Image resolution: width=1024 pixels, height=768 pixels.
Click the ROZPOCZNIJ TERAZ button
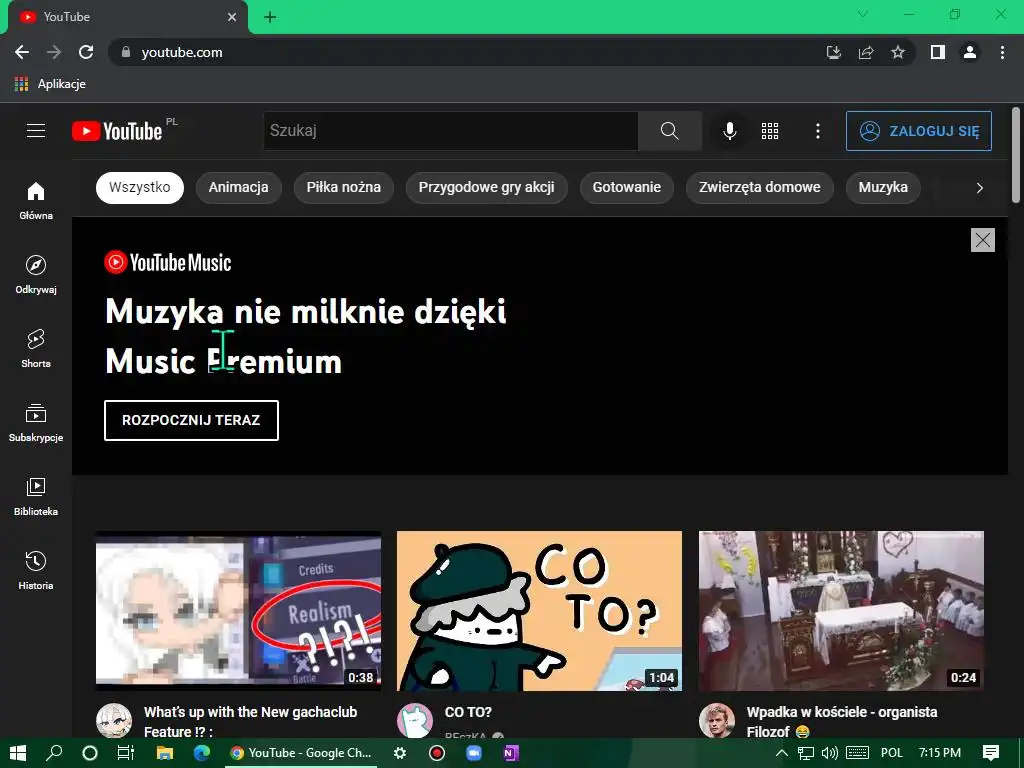point(191,421)
